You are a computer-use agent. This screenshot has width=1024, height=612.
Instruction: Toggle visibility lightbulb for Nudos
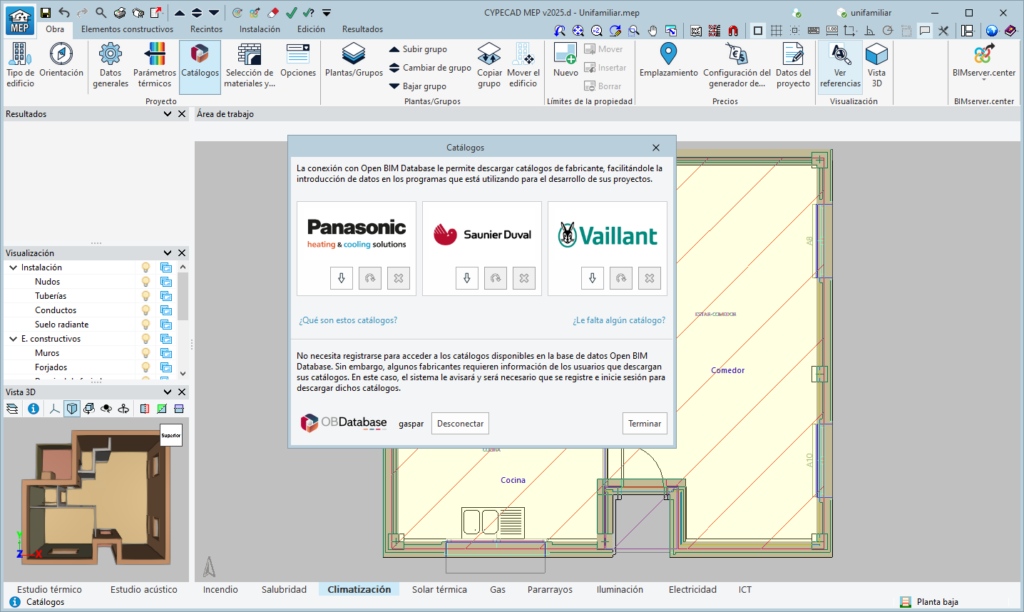pos(145,282)
